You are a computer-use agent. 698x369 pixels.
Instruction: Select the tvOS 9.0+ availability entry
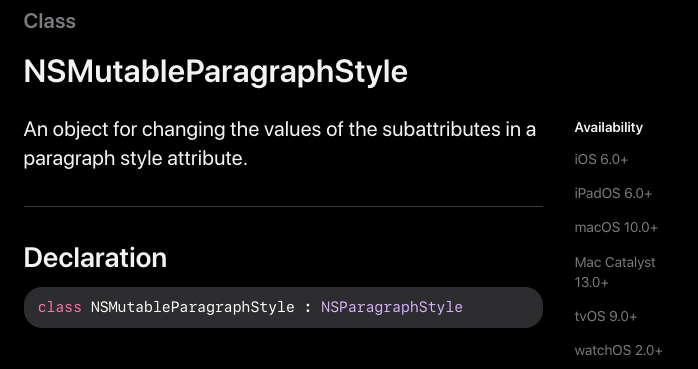tap(606, 316)
